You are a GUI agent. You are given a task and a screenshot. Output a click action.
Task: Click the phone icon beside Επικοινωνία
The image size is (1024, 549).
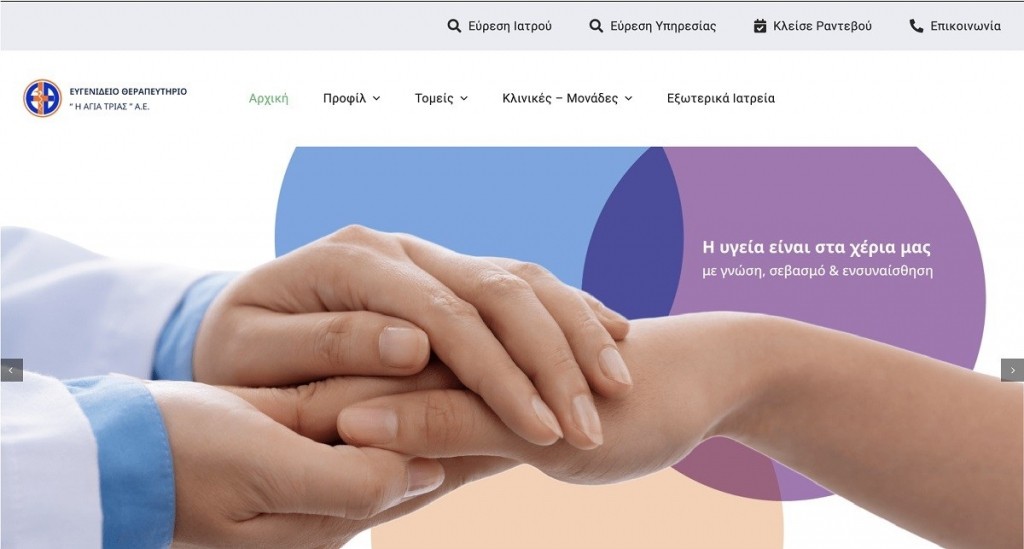916,26
